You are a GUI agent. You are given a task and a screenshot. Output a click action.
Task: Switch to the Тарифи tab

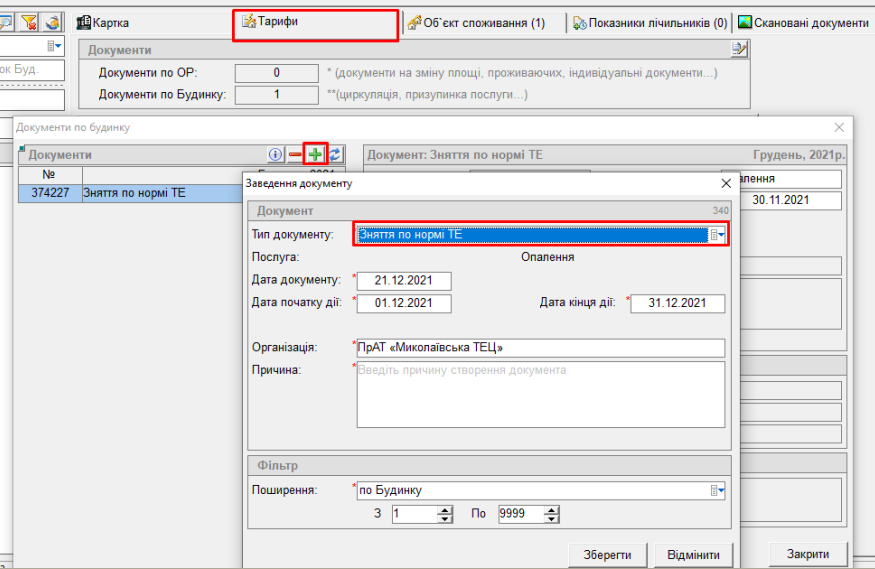point(315,22)
